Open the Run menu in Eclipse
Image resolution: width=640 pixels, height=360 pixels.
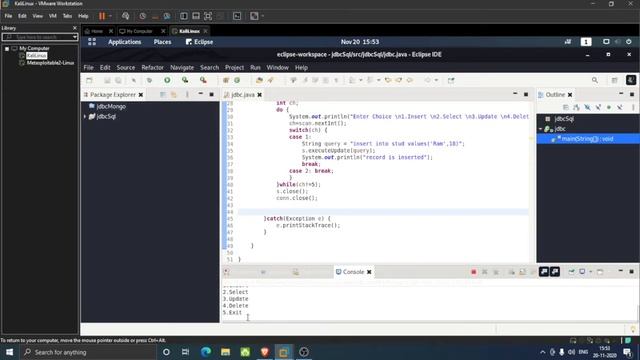pyautogui.click(x=255, y=68)
